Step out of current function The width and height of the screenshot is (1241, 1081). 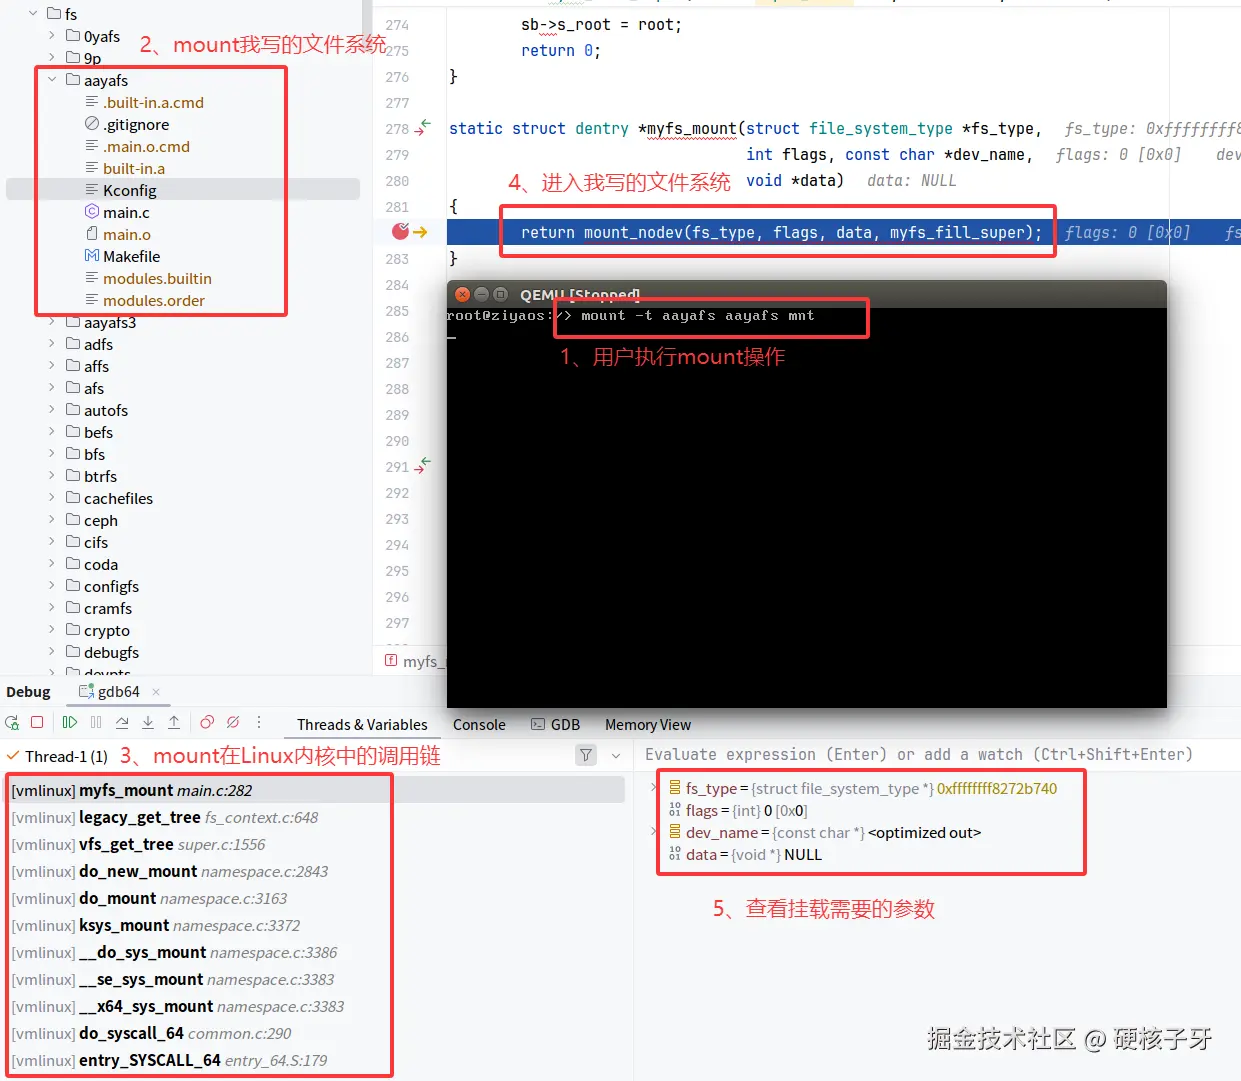tap(174, 722)
